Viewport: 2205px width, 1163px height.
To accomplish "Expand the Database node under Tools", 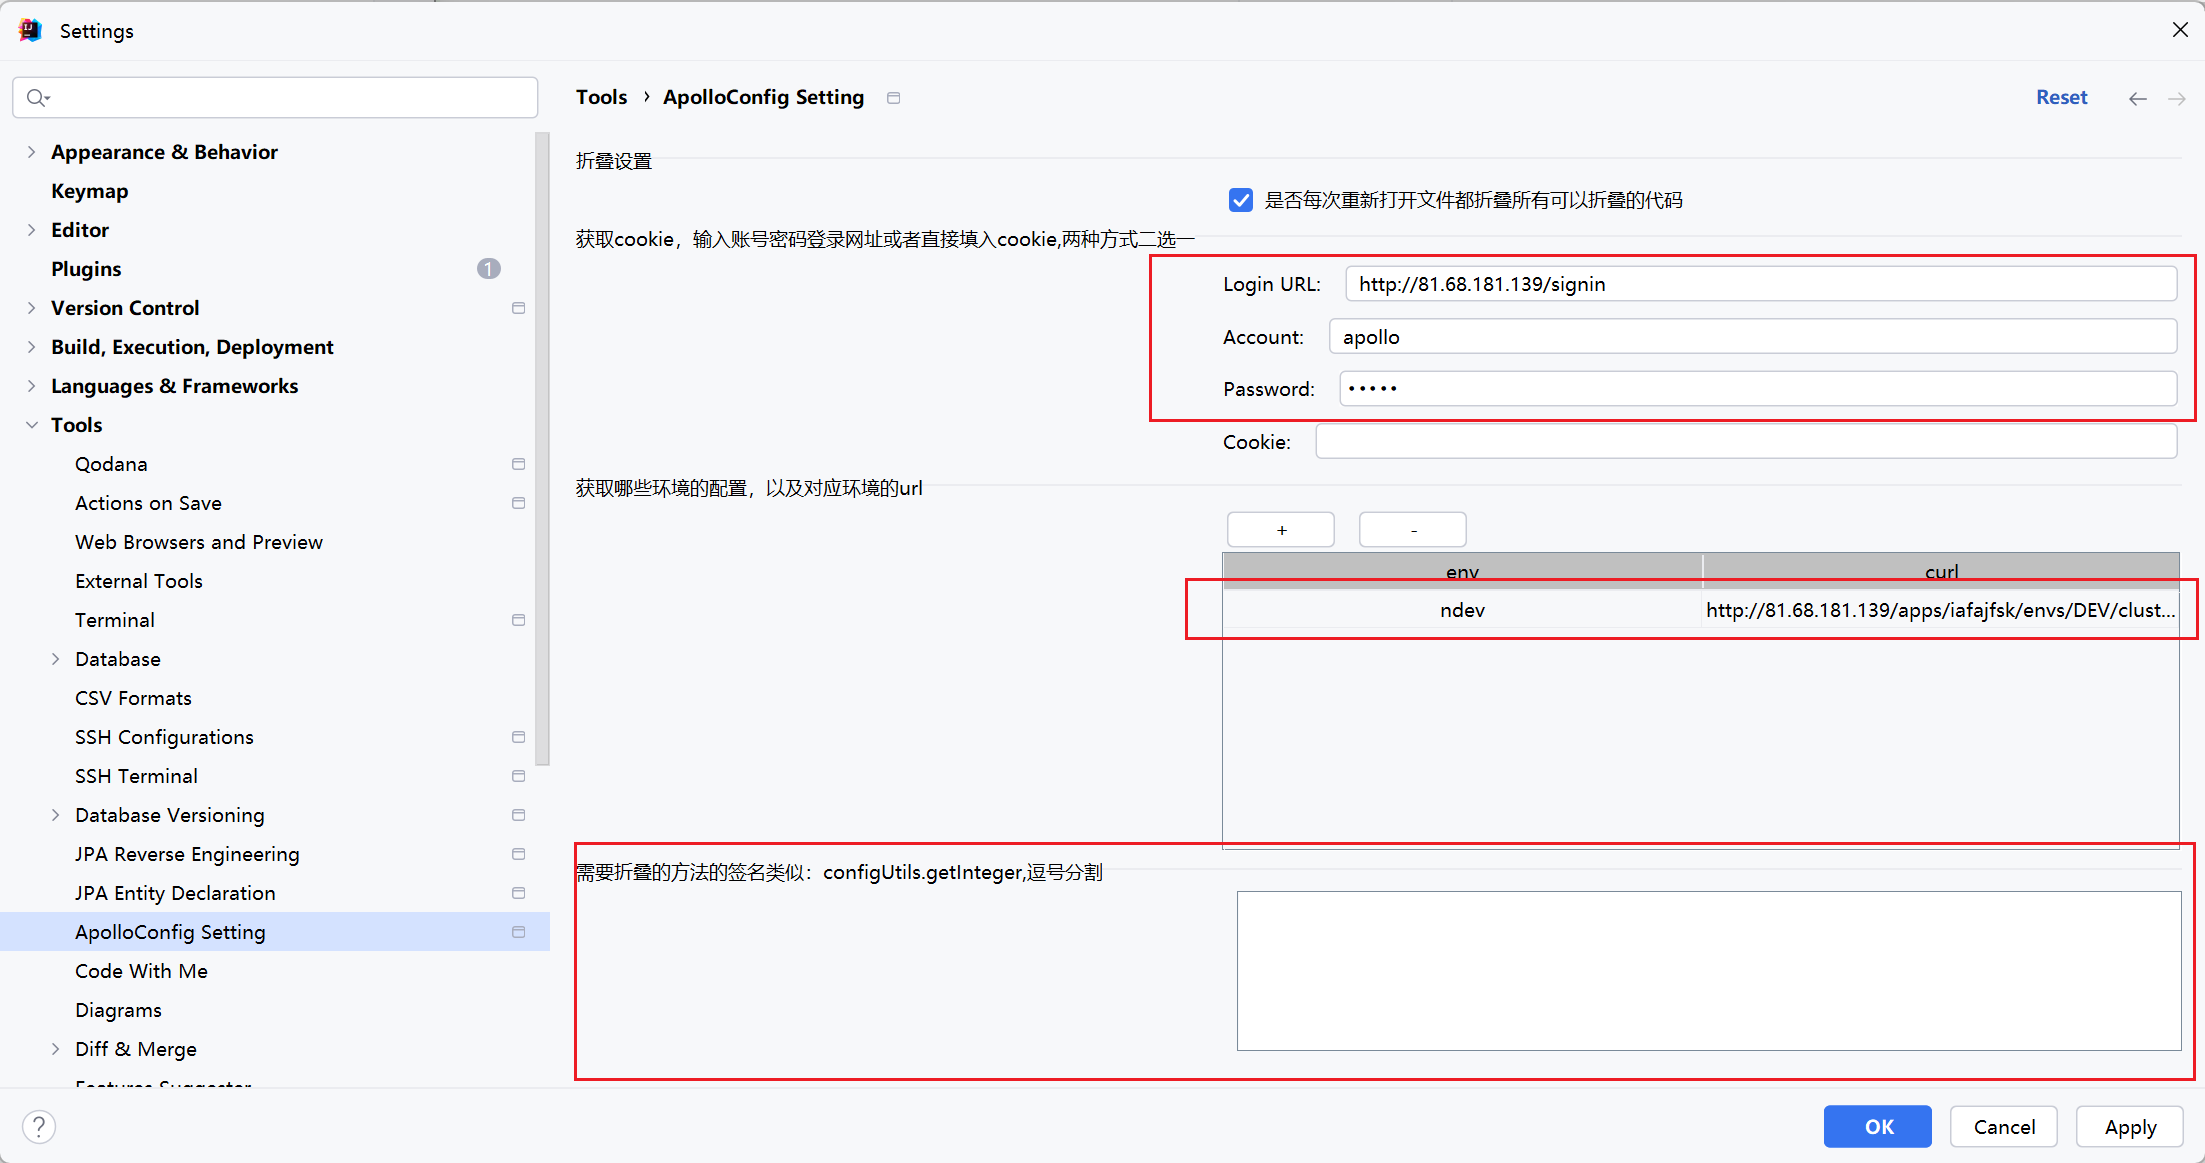I will 55,659.
